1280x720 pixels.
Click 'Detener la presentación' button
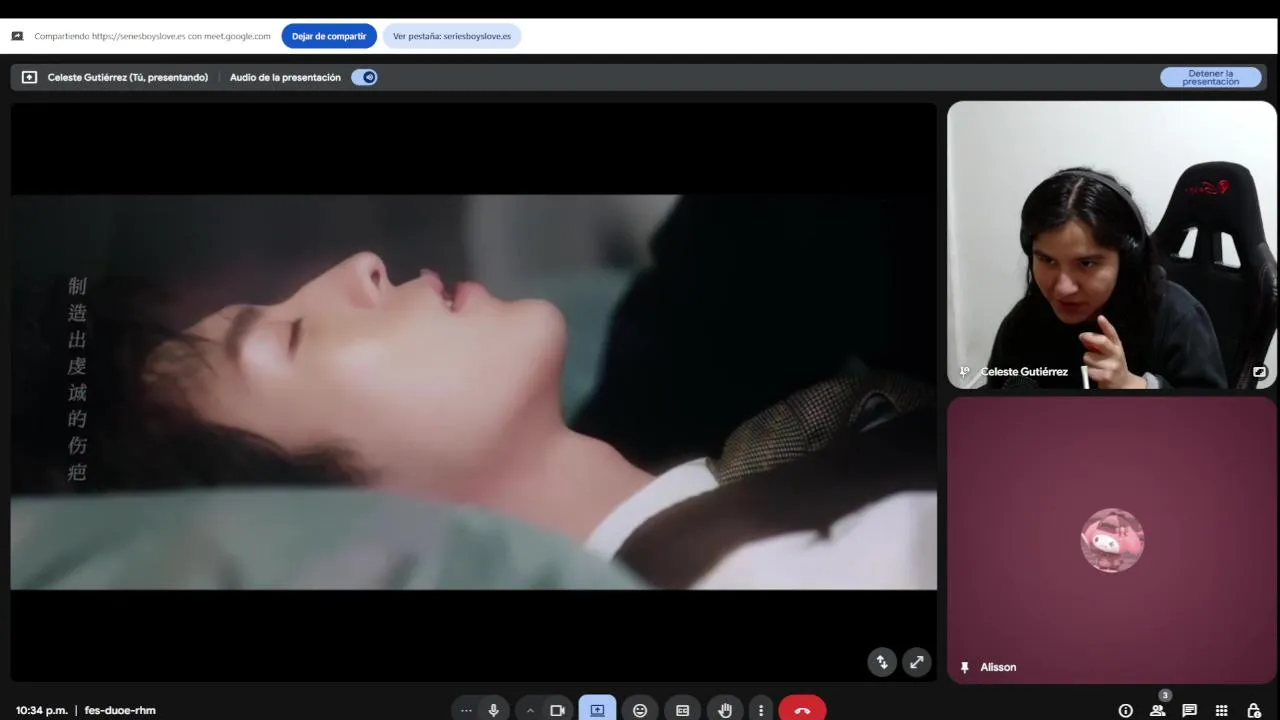[x=1210, y=77]
